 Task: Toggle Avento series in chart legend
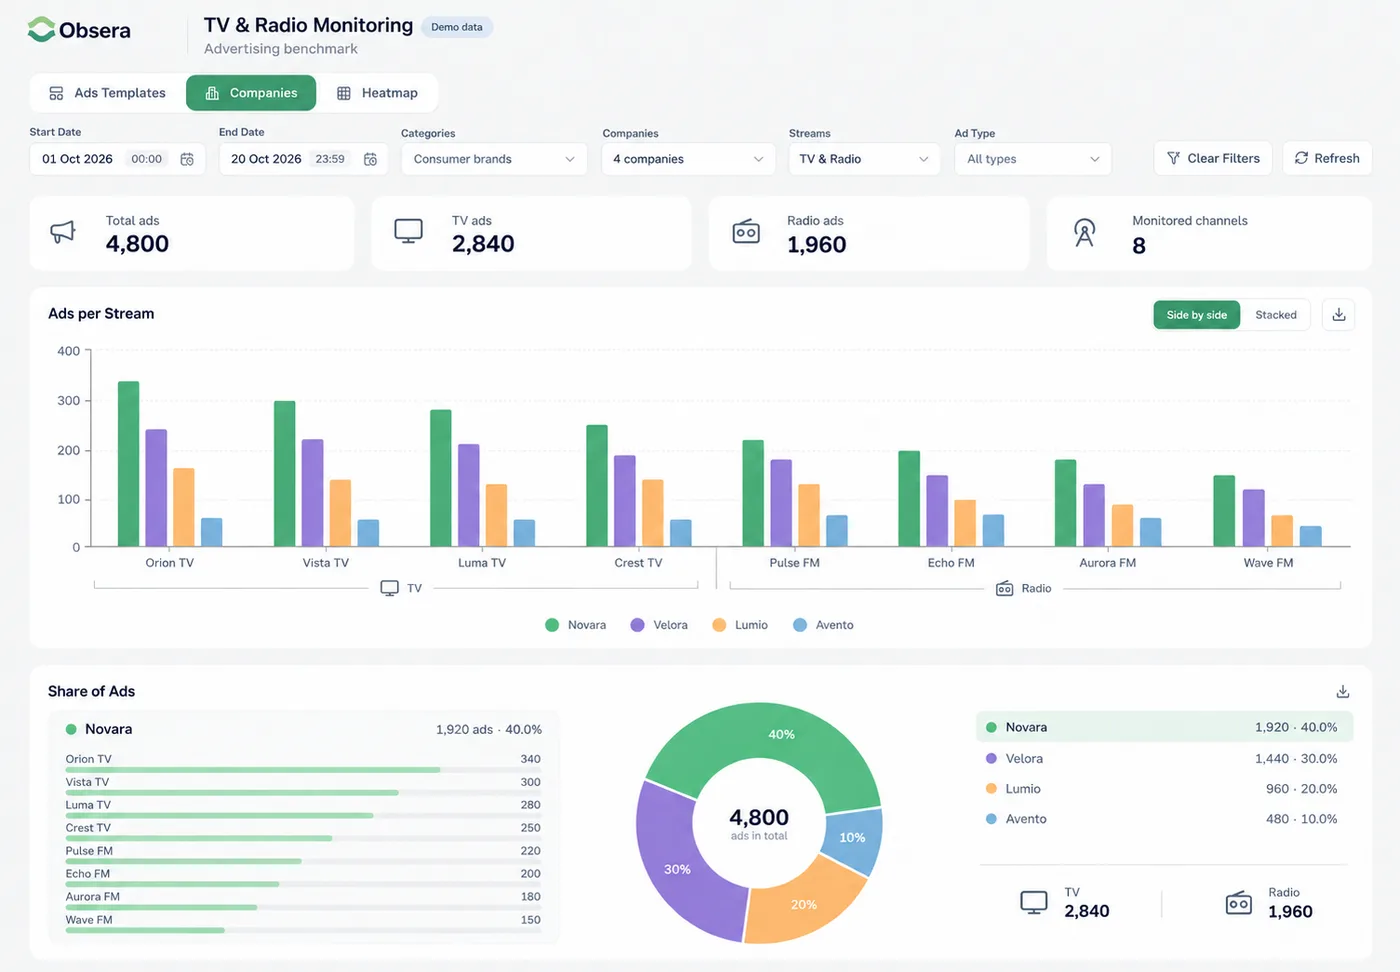click(x=823, y=625)
